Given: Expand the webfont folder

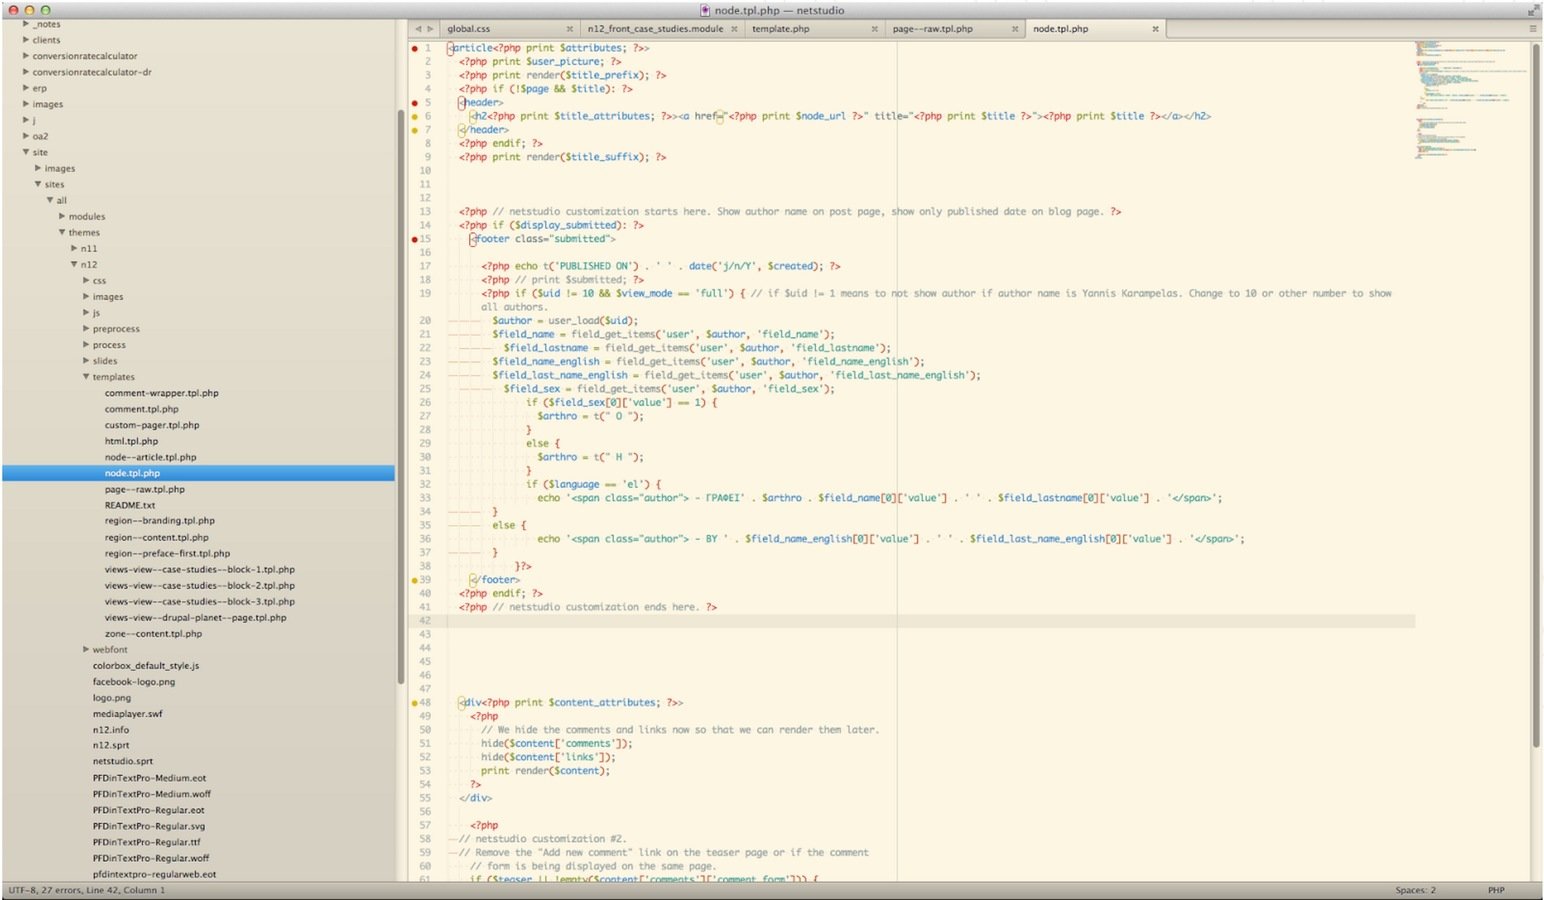Looking at the screenshot, I should [x=86, y=650].
